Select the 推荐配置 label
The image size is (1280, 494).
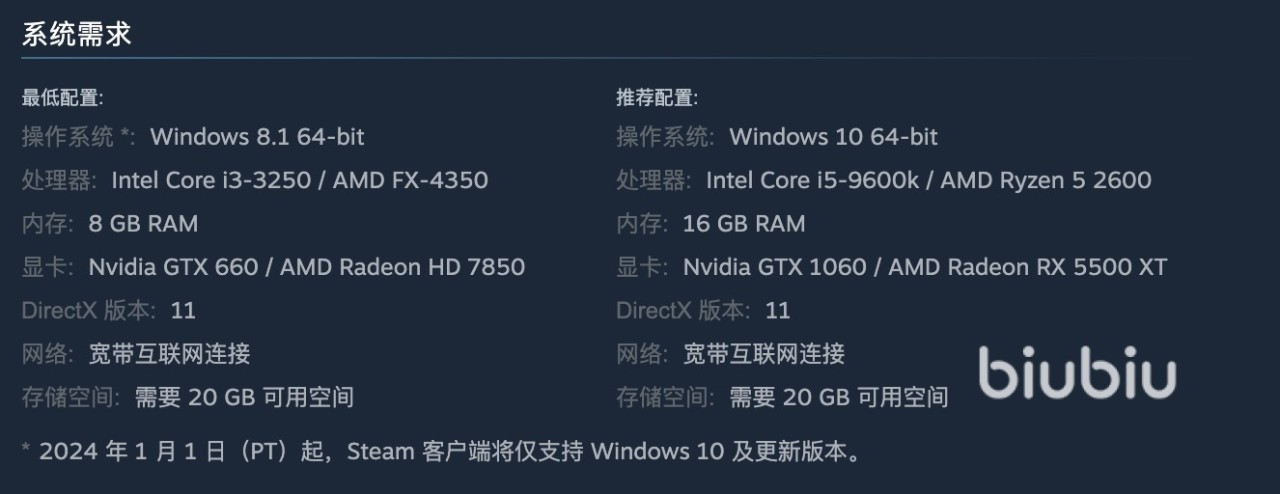coord(656,98)
